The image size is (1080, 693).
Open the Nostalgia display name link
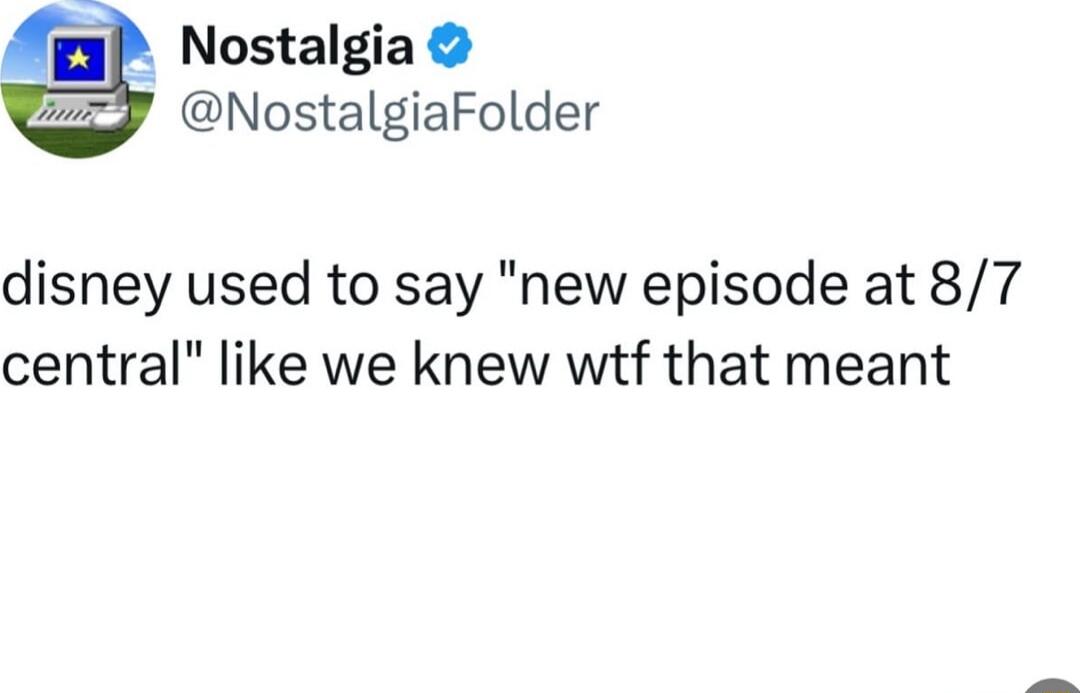click(x=298, y=47)
